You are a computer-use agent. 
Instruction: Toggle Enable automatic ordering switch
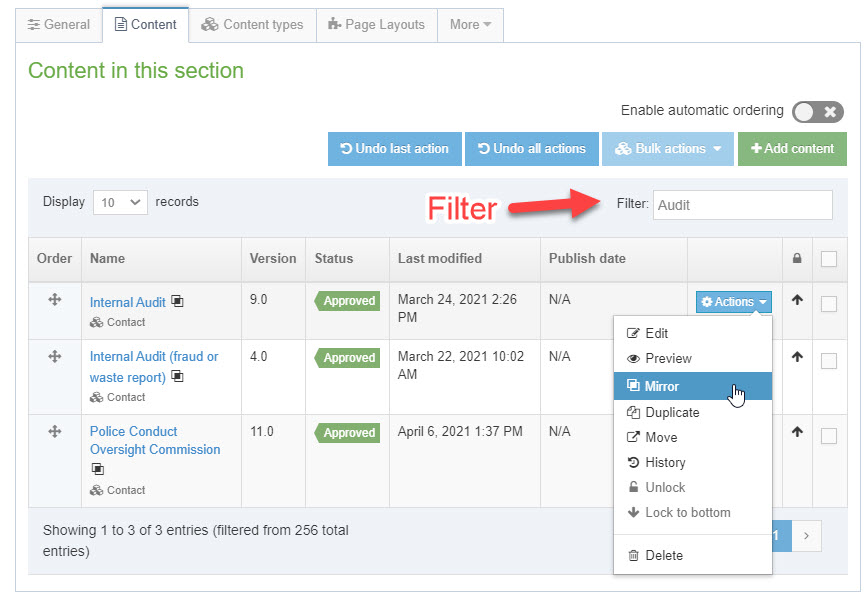[x=818, y=112]
